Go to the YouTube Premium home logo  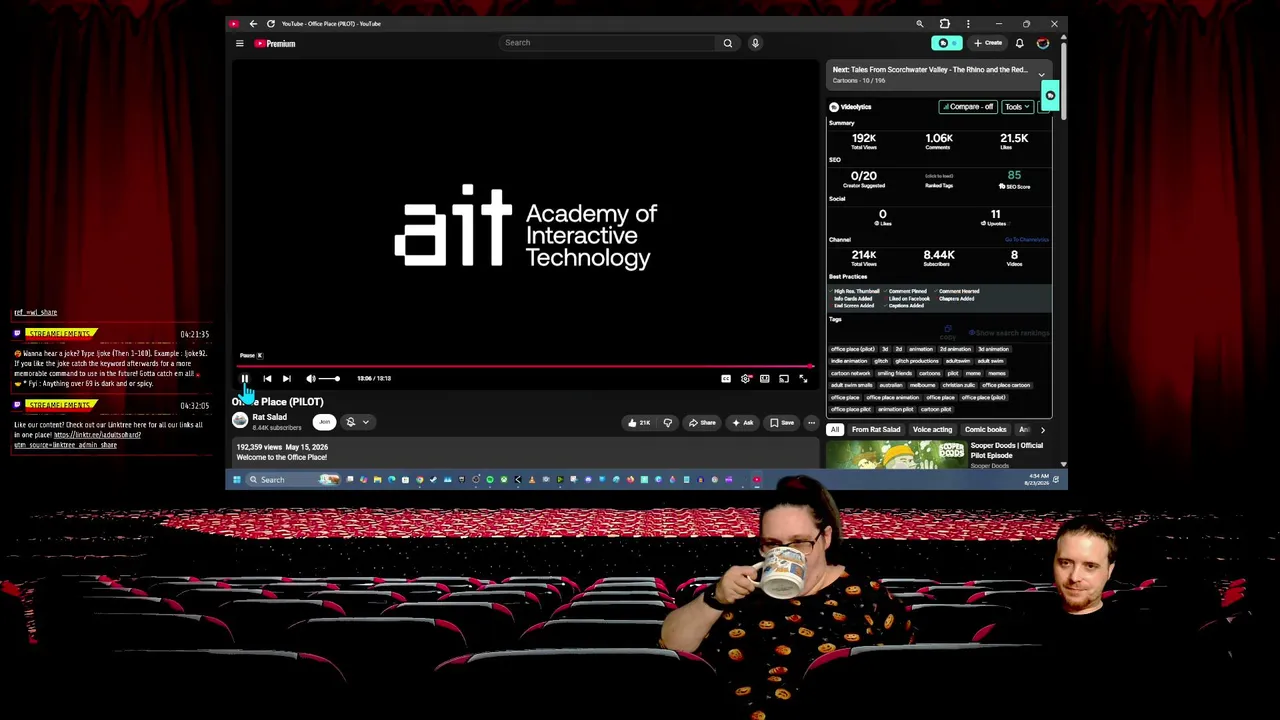(275, 43)
